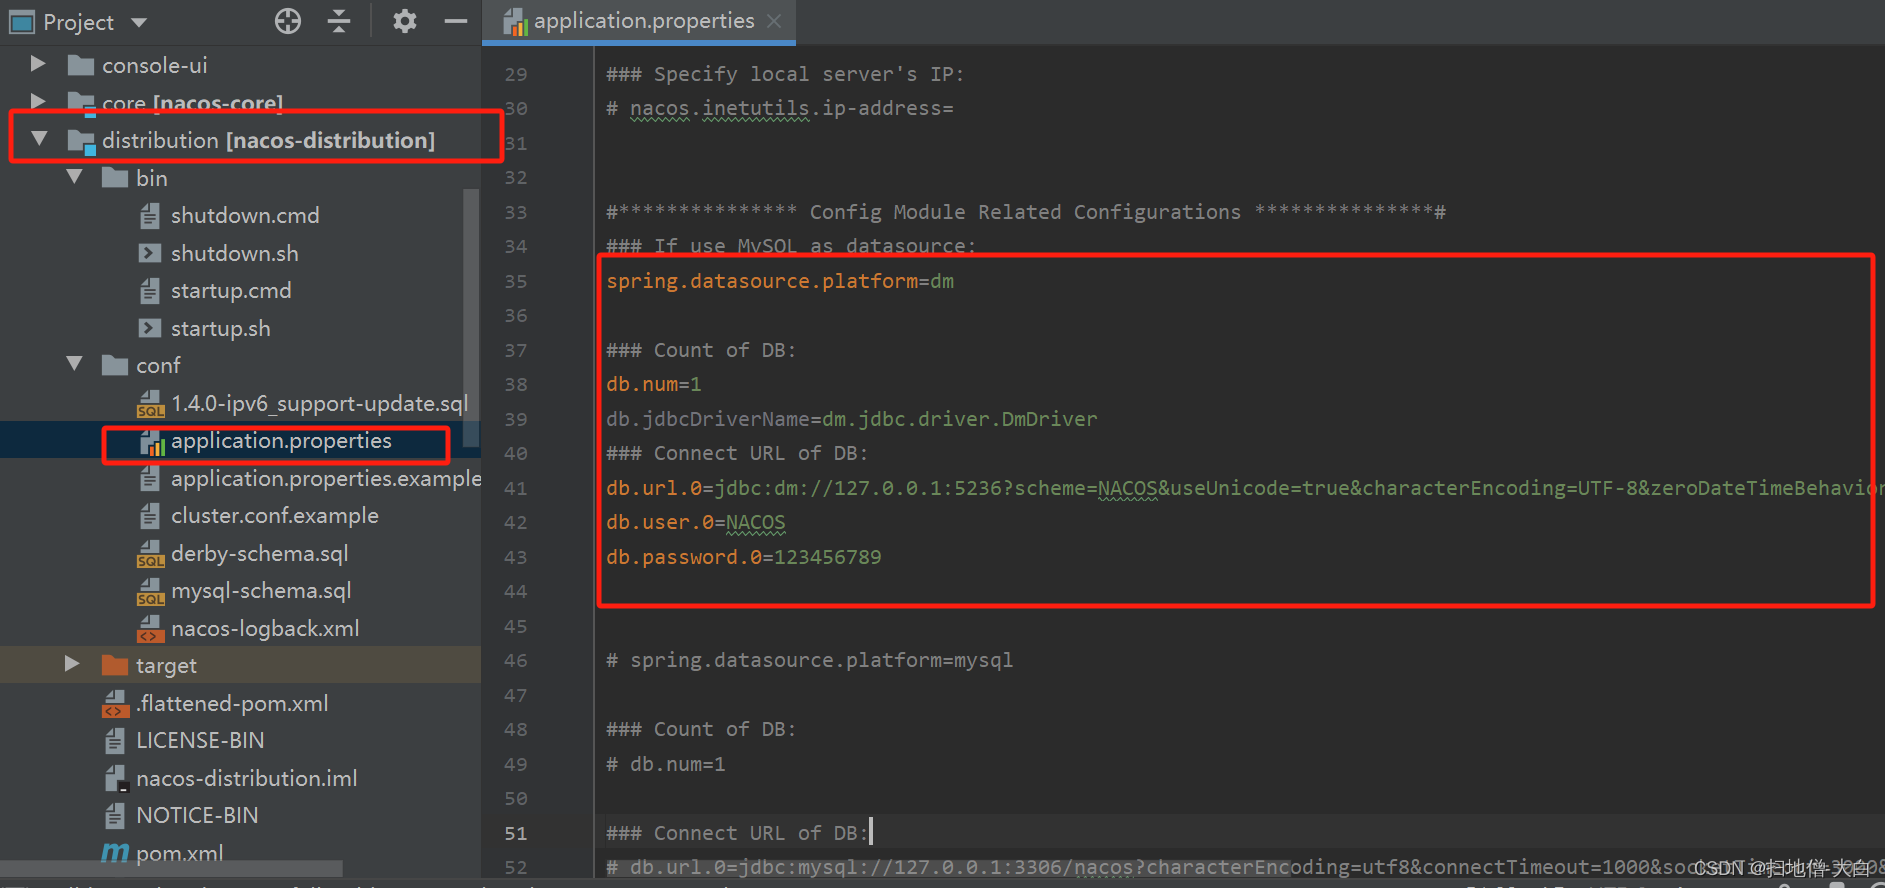This screenshot has width=1885, height=888.
Task: Expand the core [nacos-core] module
Action: (x=38, y=101)
